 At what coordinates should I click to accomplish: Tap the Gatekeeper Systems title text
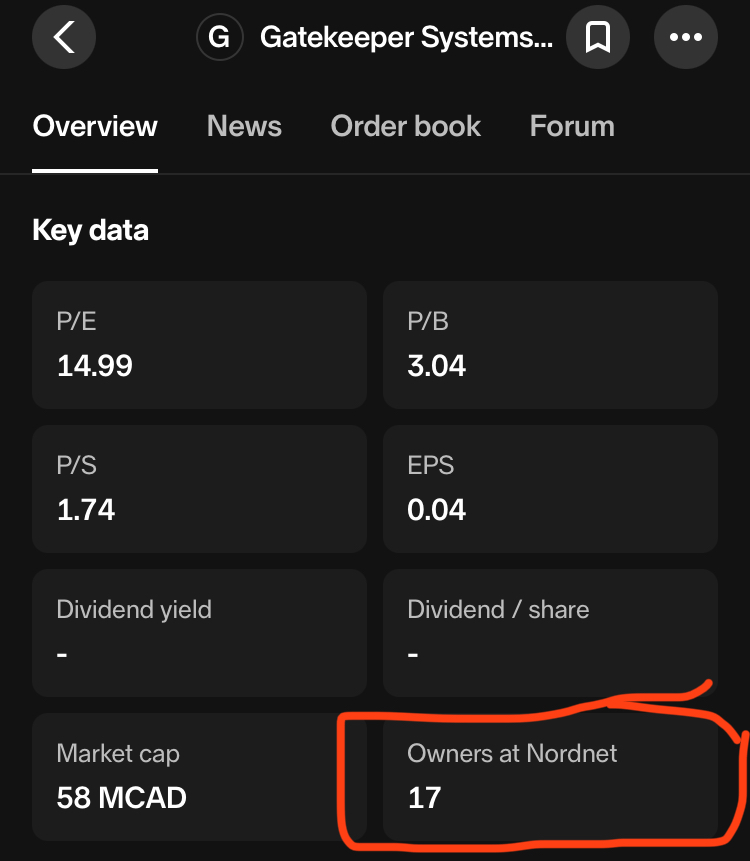[405, 38]
